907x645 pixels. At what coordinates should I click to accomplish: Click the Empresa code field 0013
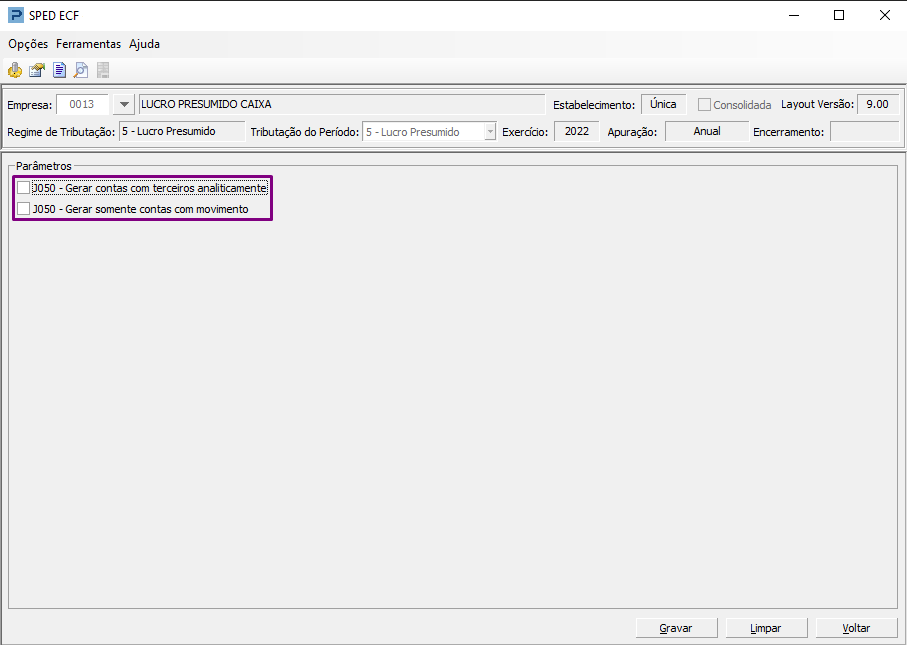click(x=82, y=104)
